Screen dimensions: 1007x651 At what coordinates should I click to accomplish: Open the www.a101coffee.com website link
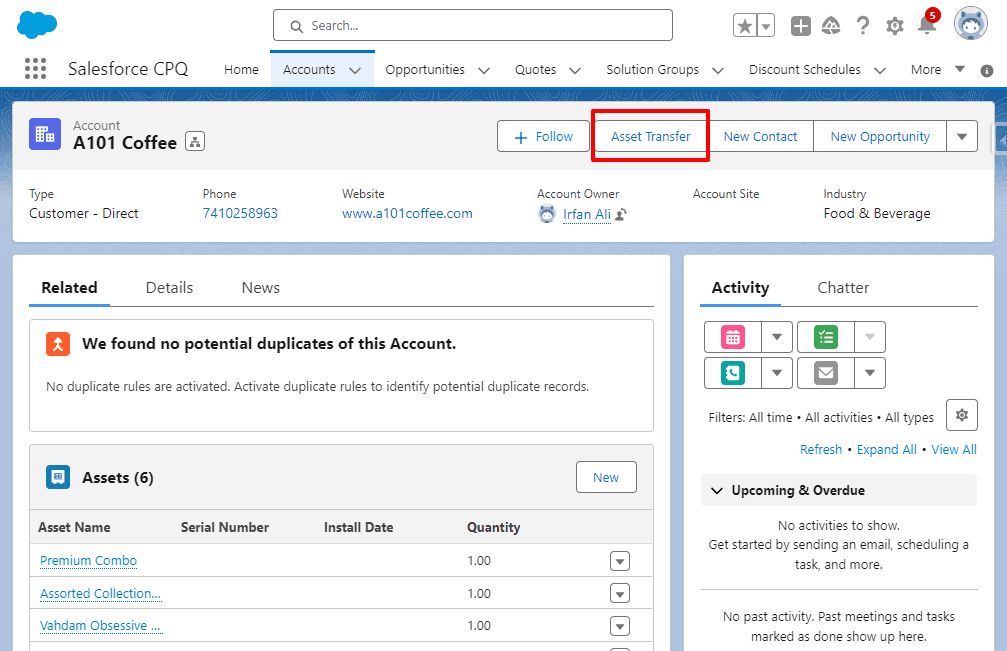(407, 213)
